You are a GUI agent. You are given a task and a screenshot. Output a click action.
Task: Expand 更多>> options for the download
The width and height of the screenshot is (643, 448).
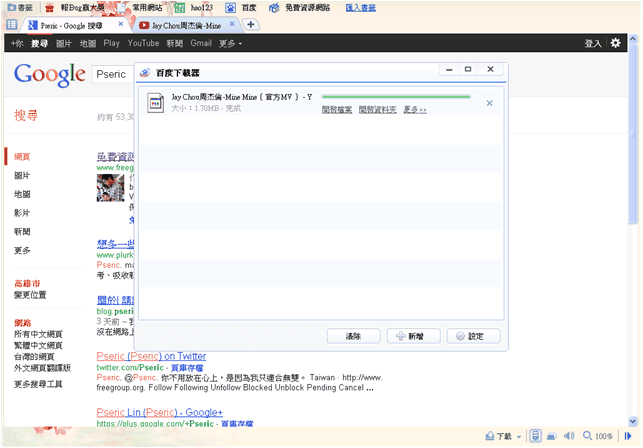415,110
